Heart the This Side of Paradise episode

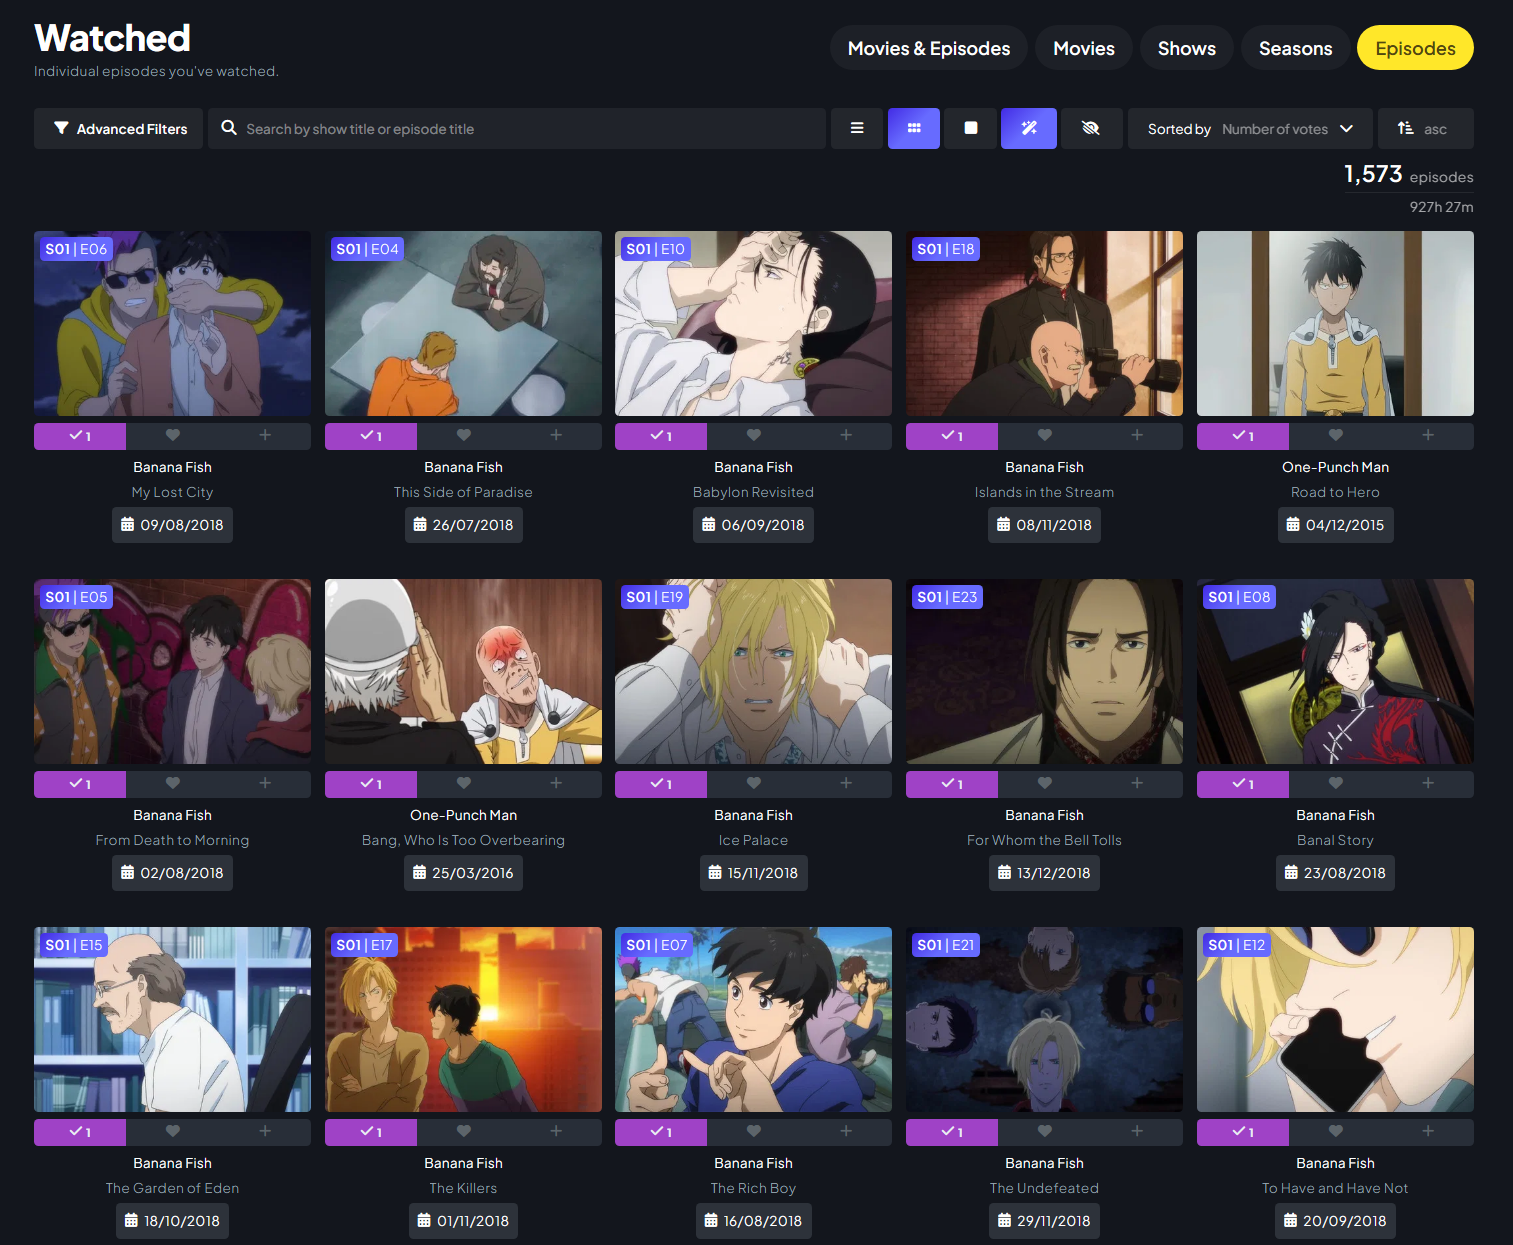tap(464, 436)
